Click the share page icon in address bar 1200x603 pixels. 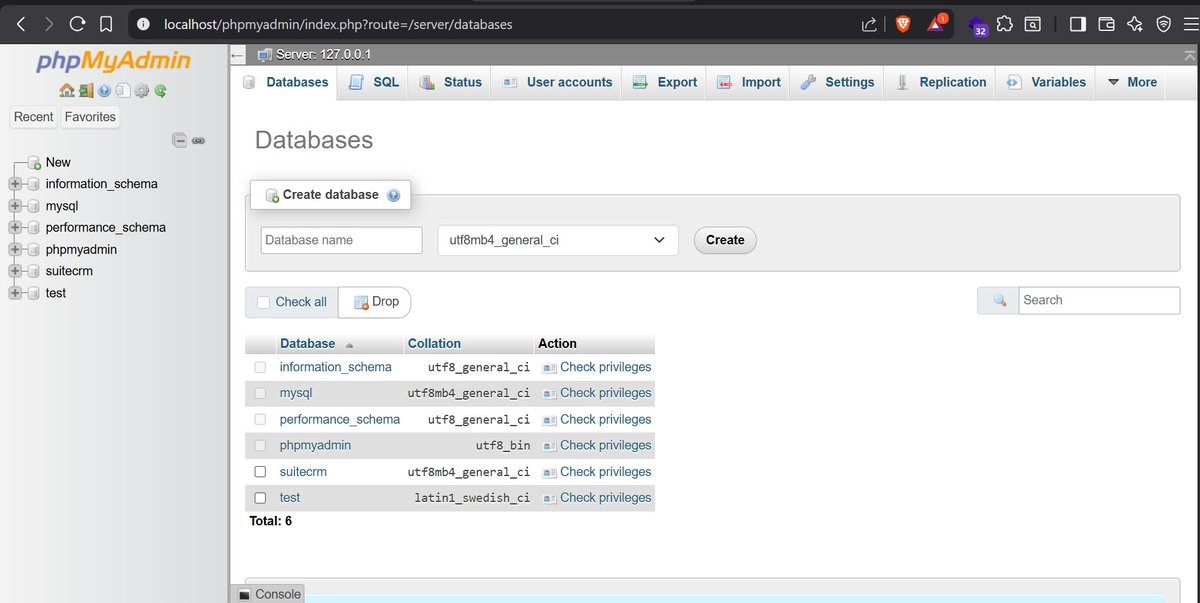click(869, 24)
